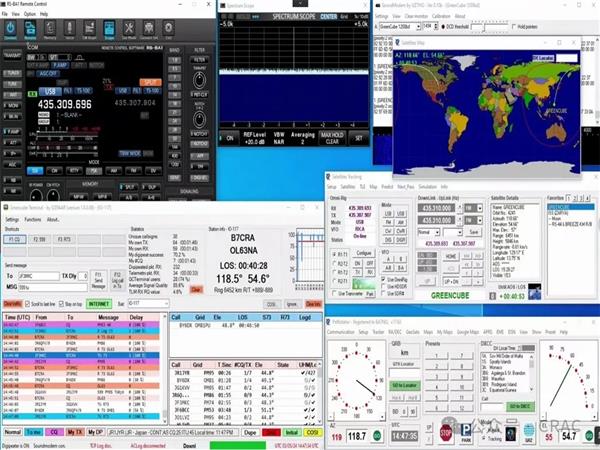
Task: Open the GreenCube 1200bd mode dropdown
Action: (x=398, y=28)
